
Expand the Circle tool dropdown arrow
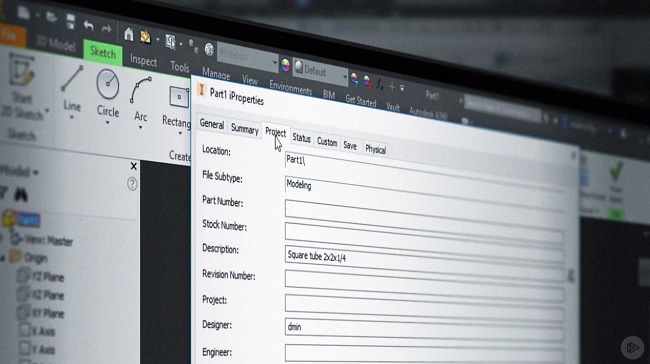(x=107, y=123)
